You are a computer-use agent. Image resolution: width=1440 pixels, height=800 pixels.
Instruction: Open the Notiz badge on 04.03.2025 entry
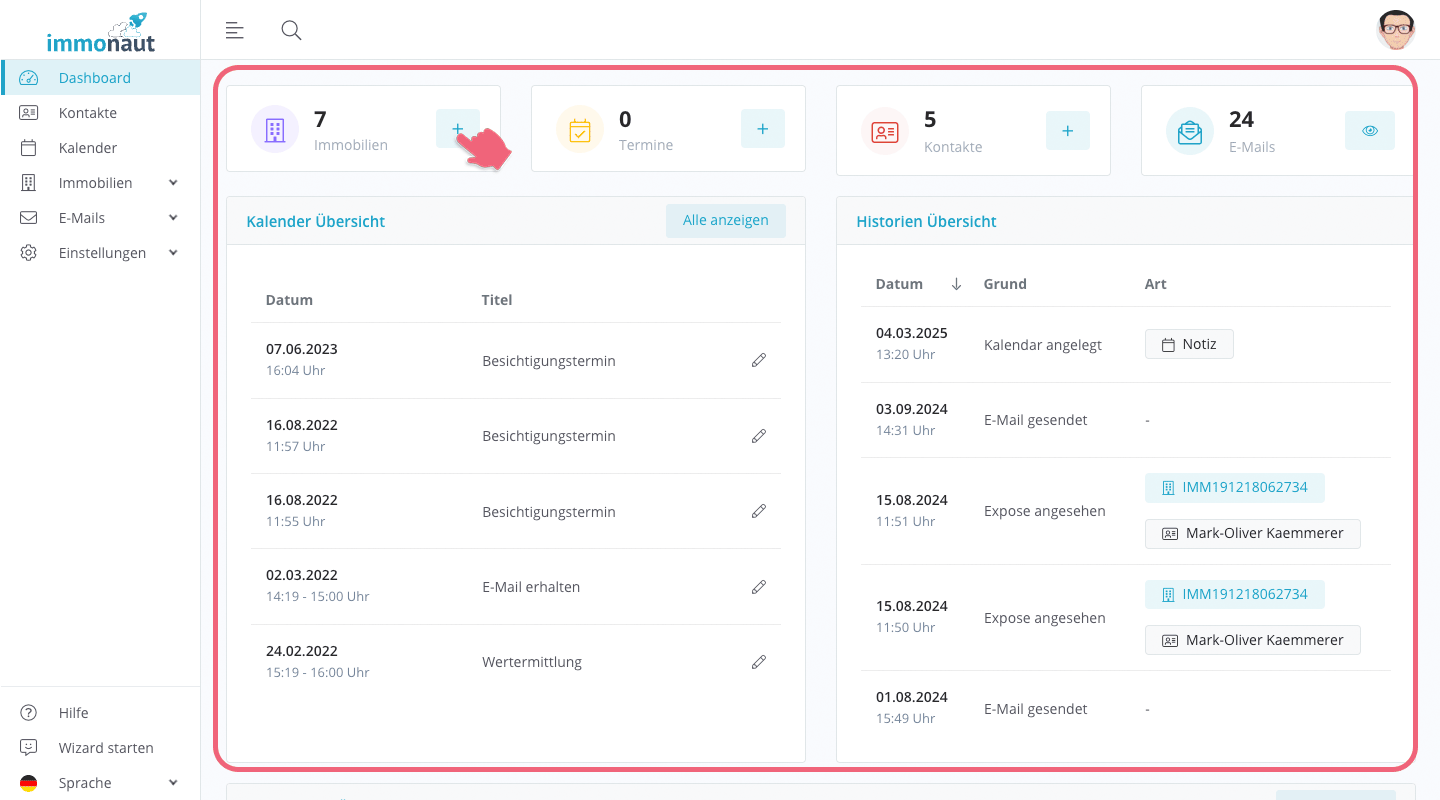(x=1189, y=343)
